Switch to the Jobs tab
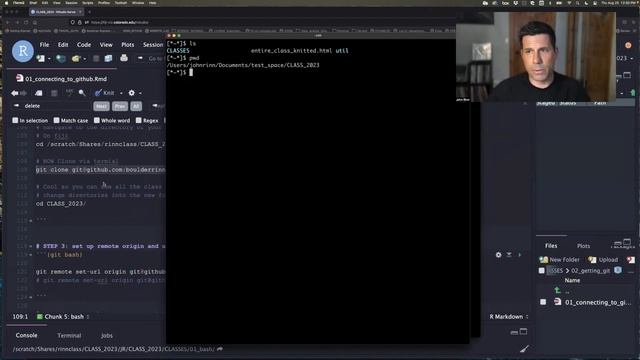This screenshot has width=640, height=360. [107, 336]
